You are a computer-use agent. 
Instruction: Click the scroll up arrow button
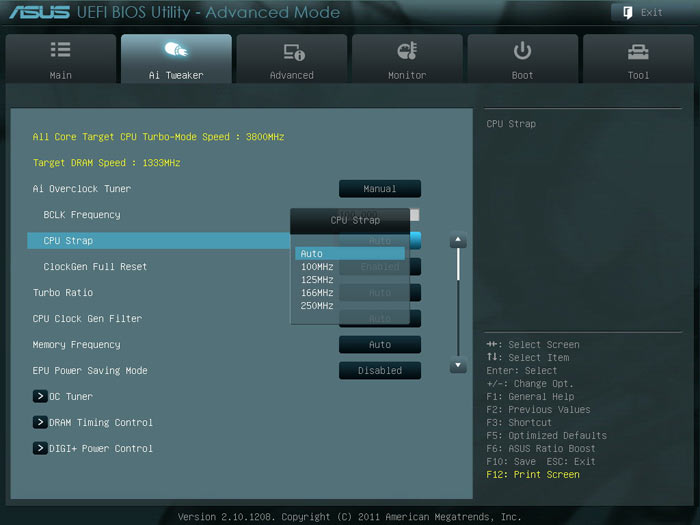458,241
